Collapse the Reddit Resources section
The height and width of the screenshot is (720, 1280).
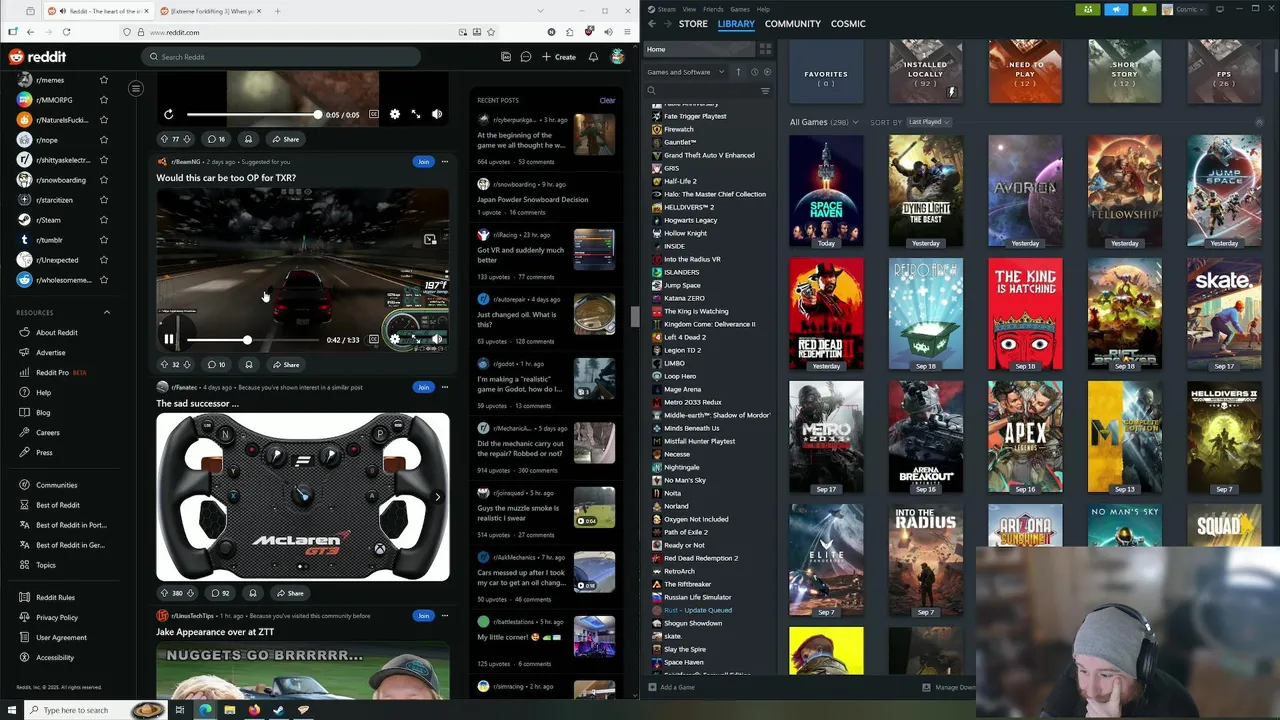[x=107, y=312]
